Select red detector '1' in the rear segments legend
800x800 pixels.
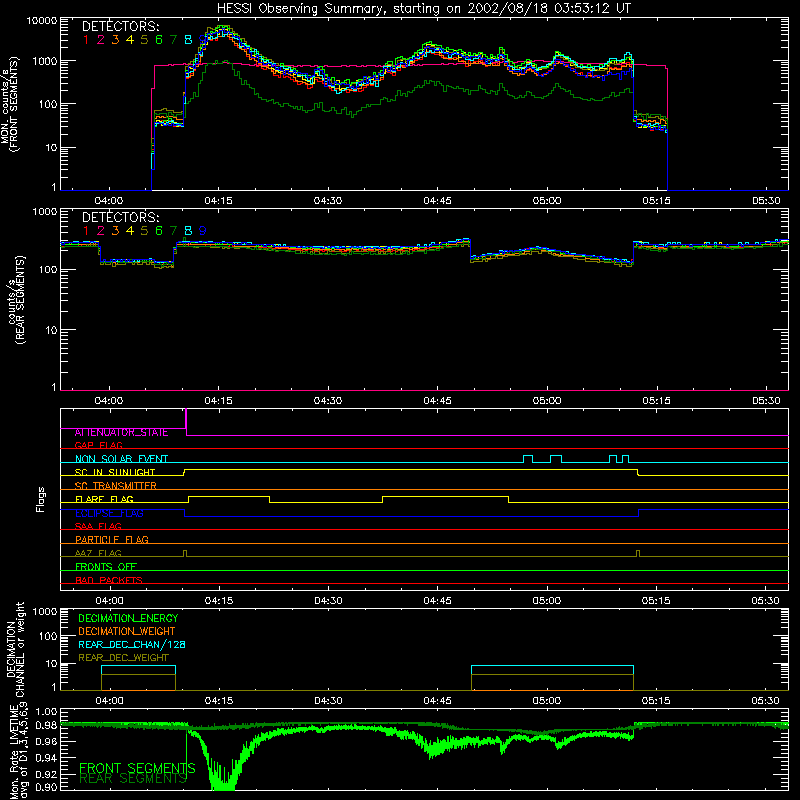pos(86,231)
